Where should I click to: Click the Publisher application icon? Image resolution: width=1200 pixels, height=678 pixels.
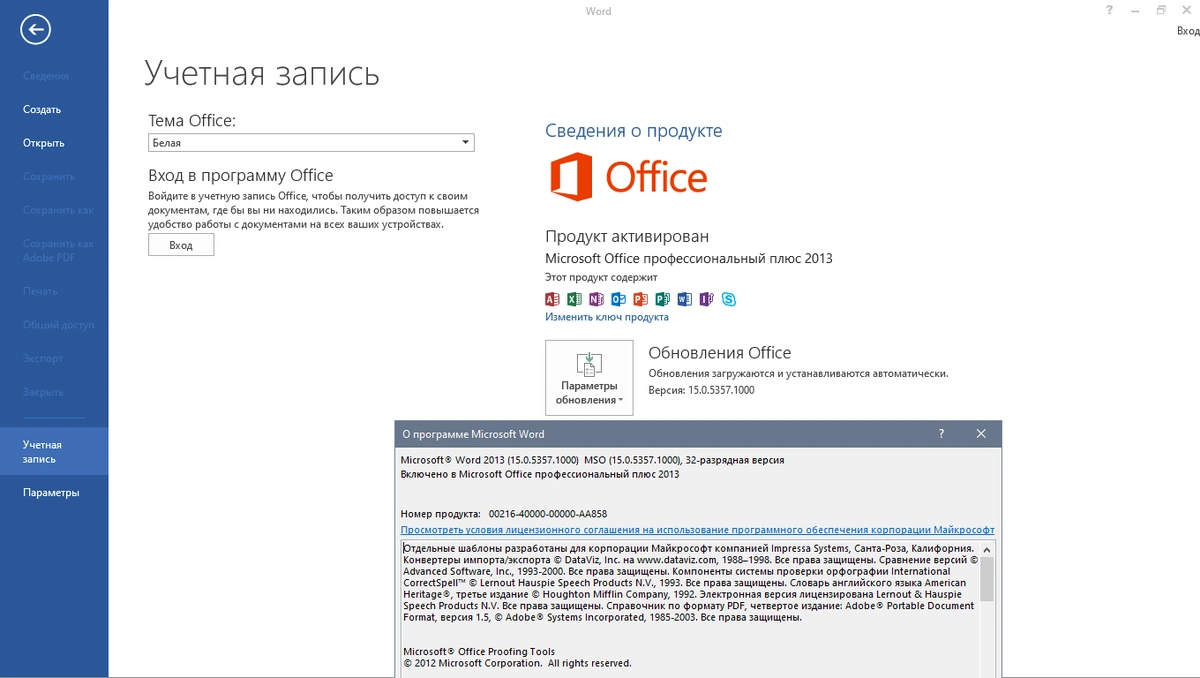coord(662,299)
